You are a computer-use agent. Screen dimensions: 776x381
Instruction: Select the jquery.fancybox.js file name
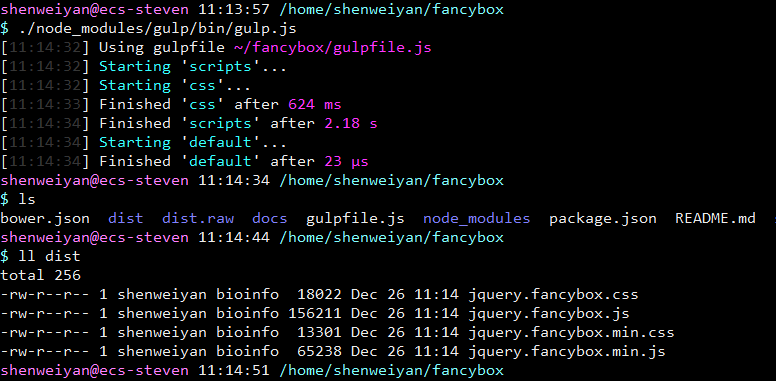549,313
